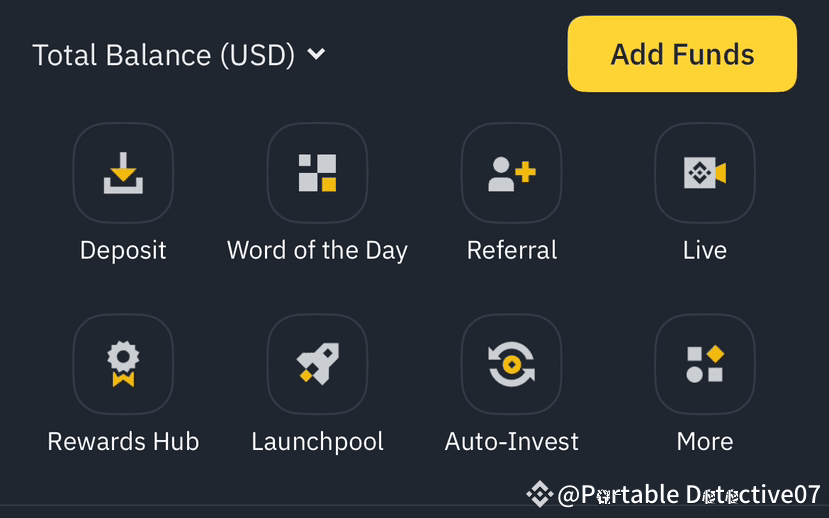Click the More text label
This screenshot has height=518, width=829.
(x=704, y=441)
